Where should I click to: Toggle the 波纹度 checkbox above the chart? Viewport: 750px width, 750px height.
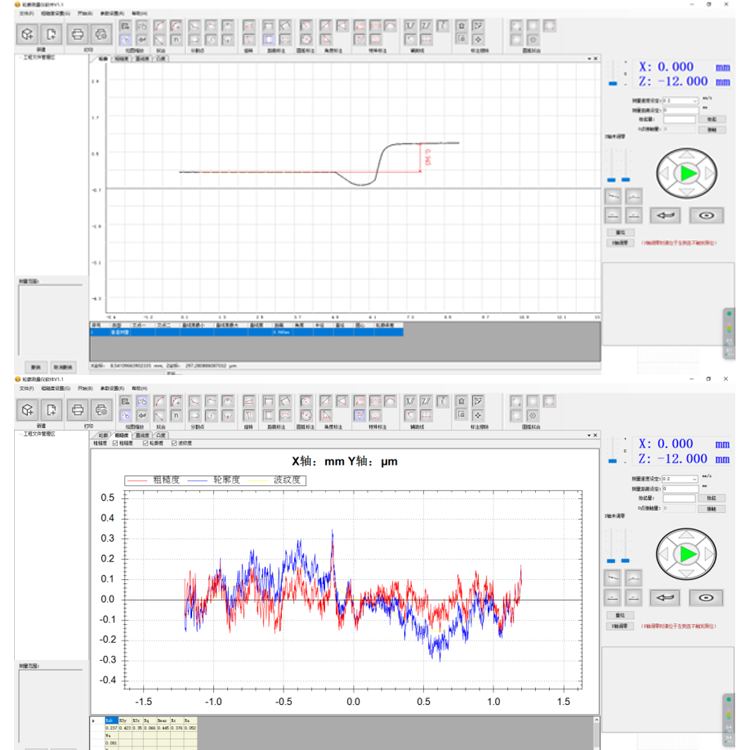pyautogui.click(x=174, y=443)
